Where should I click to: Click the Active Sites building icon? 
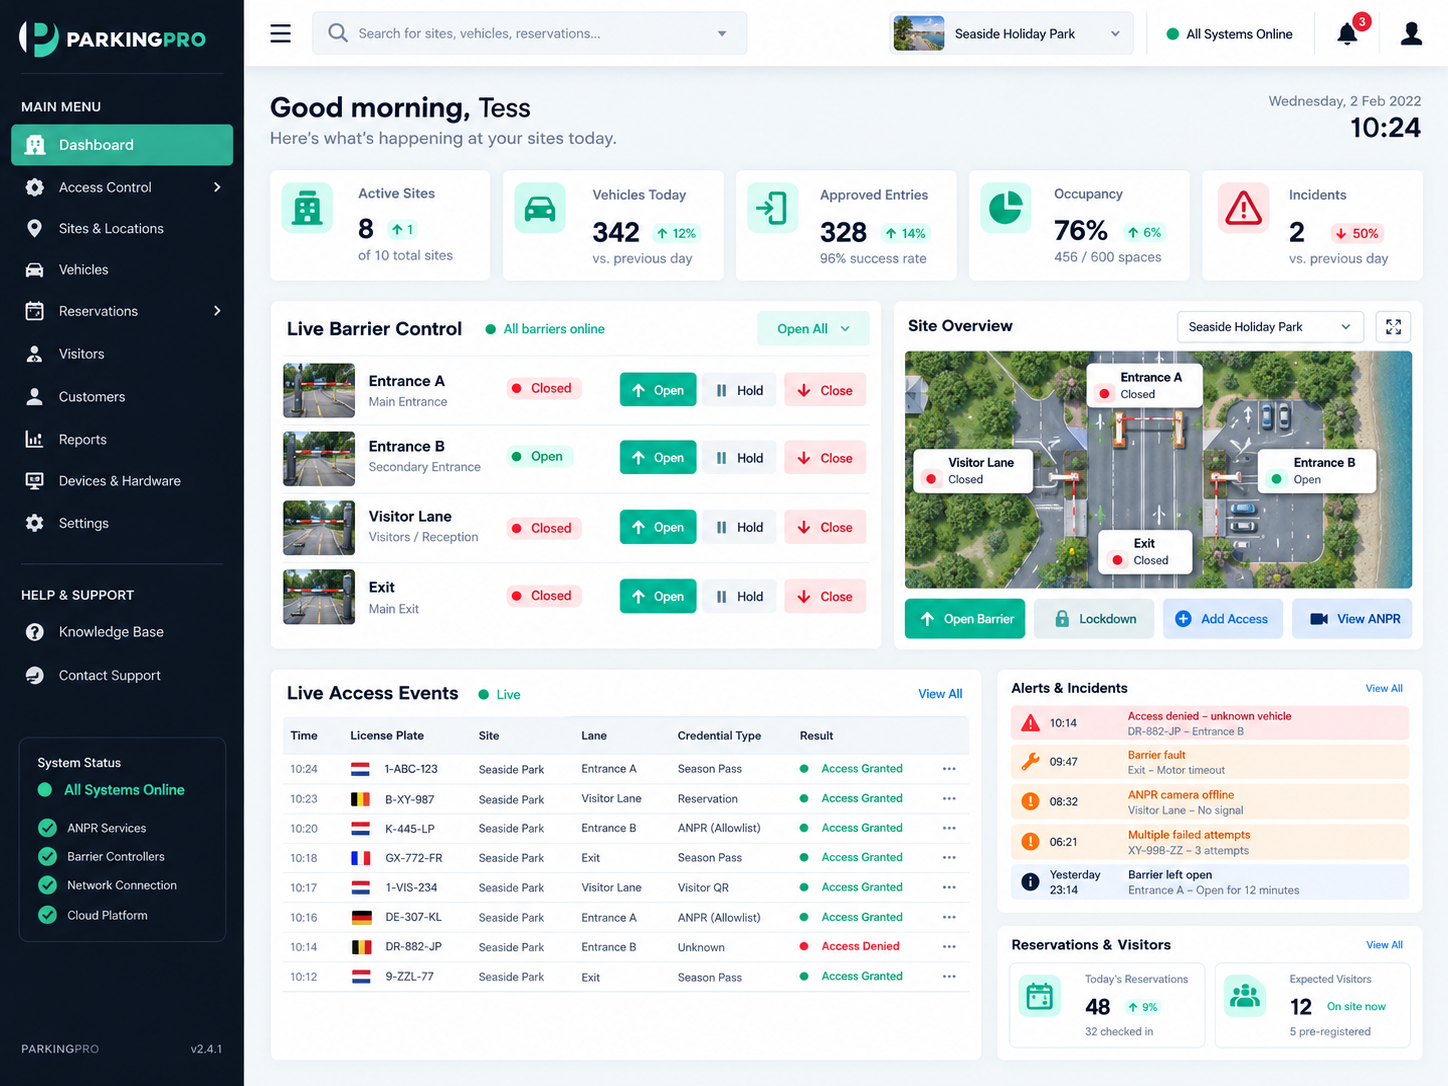coord(307,208)
